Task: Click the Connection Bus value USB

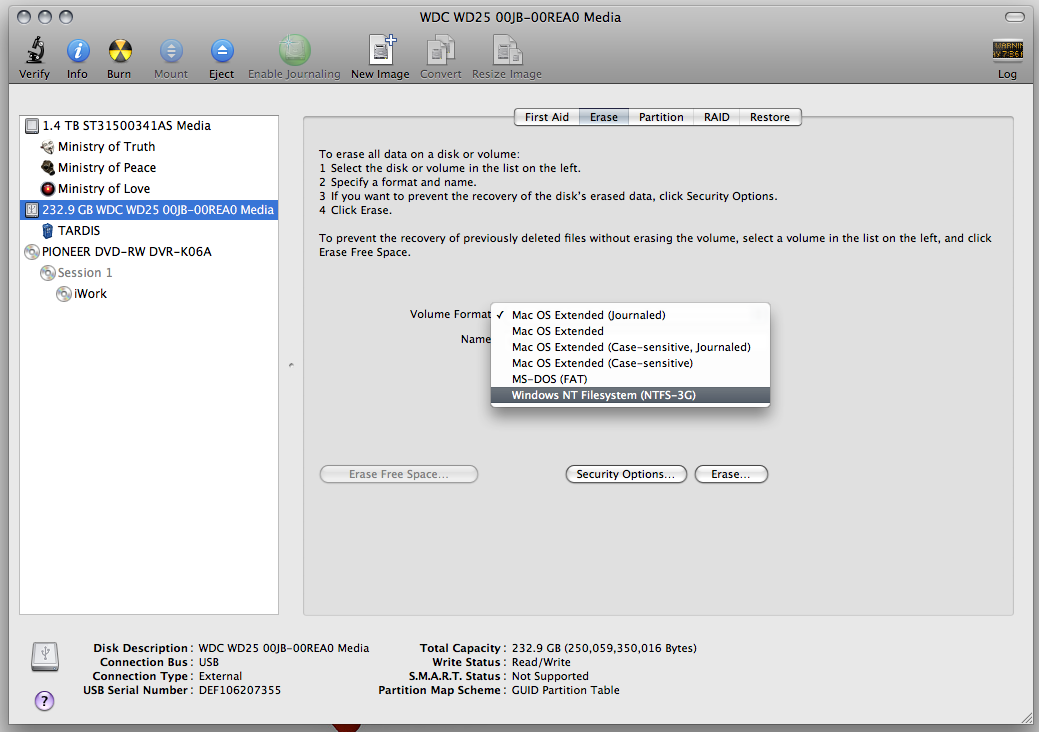Action: [x=209, y=662]
